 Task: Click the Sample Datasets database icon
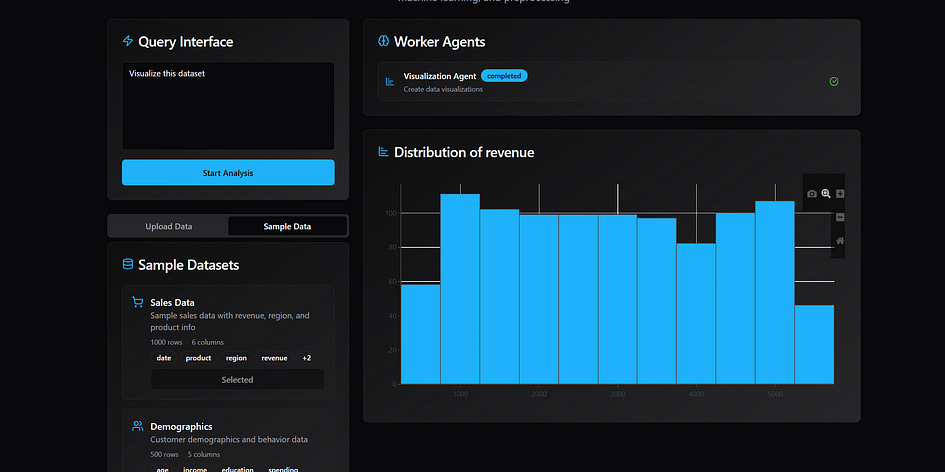128,264
